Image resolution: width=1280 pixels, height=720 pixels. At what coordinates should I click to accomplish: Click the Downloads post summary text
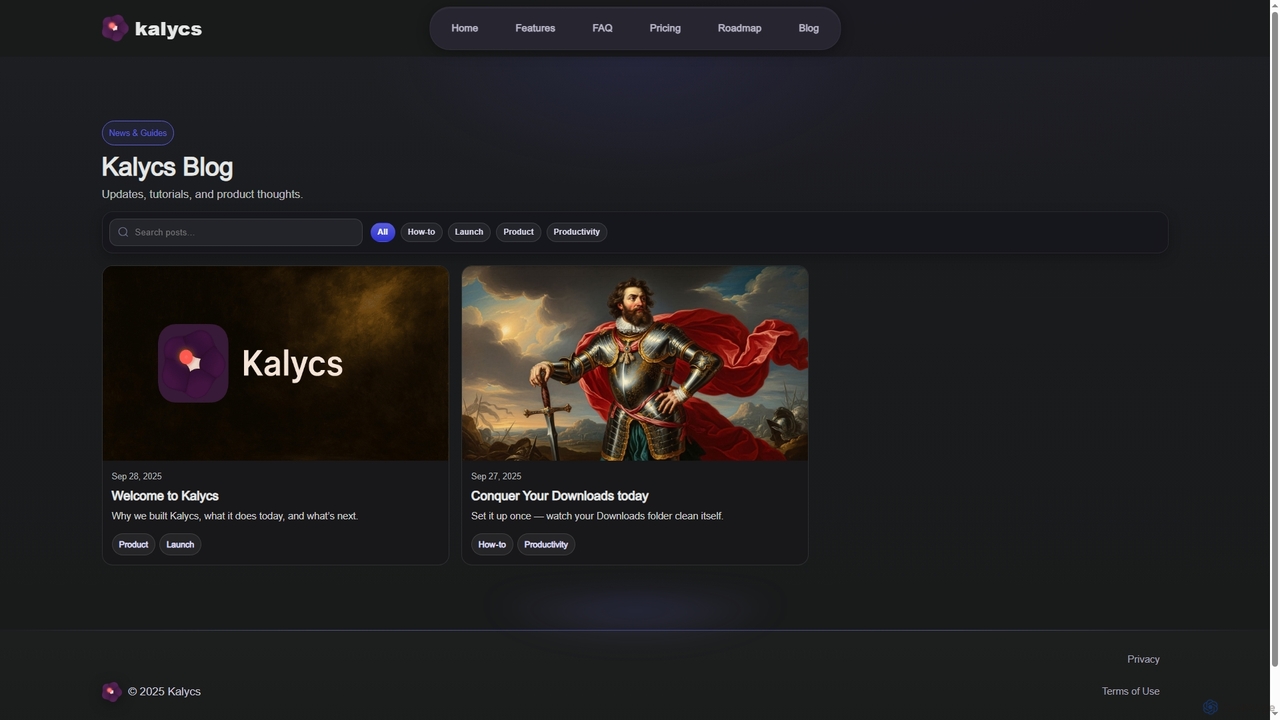pyautogui.click(x=597, y=516)
